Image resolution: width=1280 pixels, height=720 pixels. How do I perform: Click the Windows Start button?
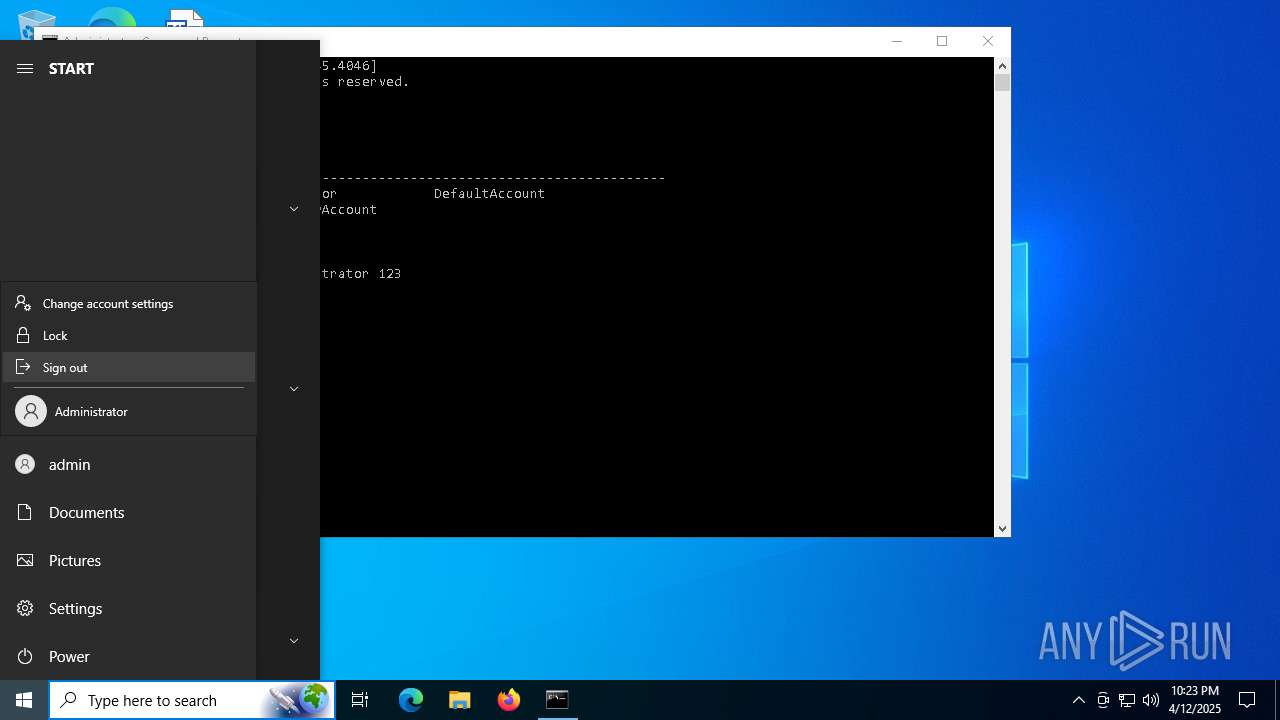pyautogui.click(x=24, y=700)
